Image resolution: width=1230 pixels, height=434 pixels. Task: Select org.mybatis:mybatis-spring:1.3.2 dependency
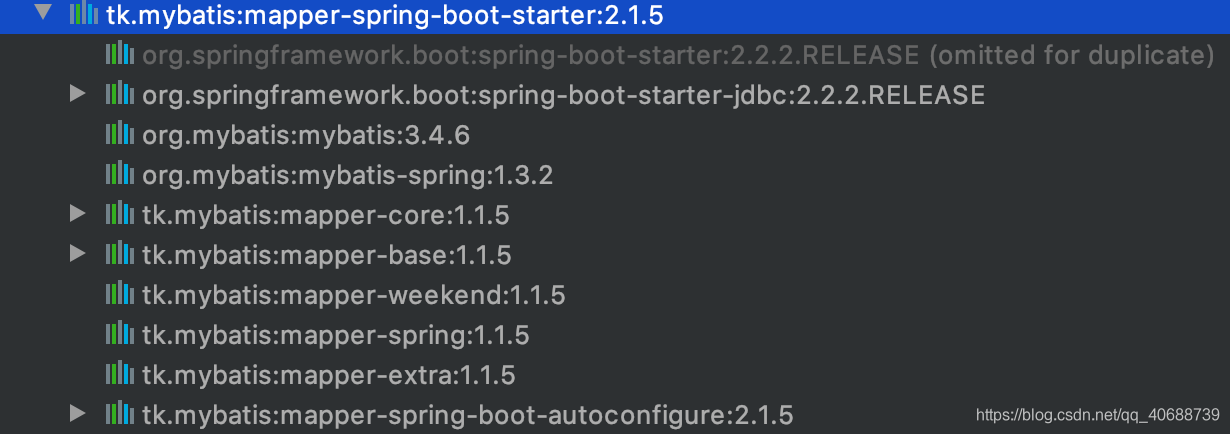(348, 175)
